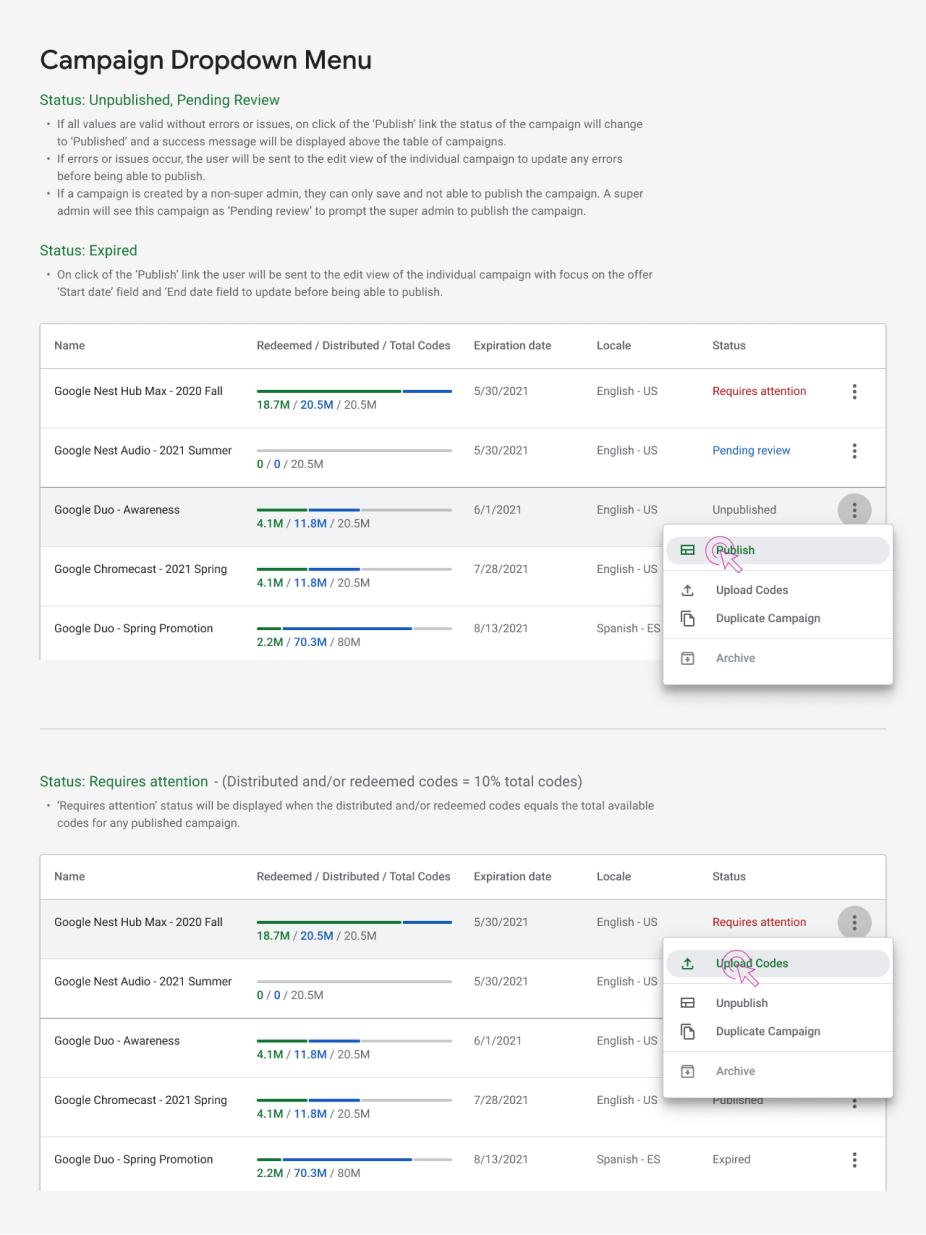Viewport: 926px width, 1235px height.
Task: Click the red Requires attention status in the lower table
Action: (759, 922)
